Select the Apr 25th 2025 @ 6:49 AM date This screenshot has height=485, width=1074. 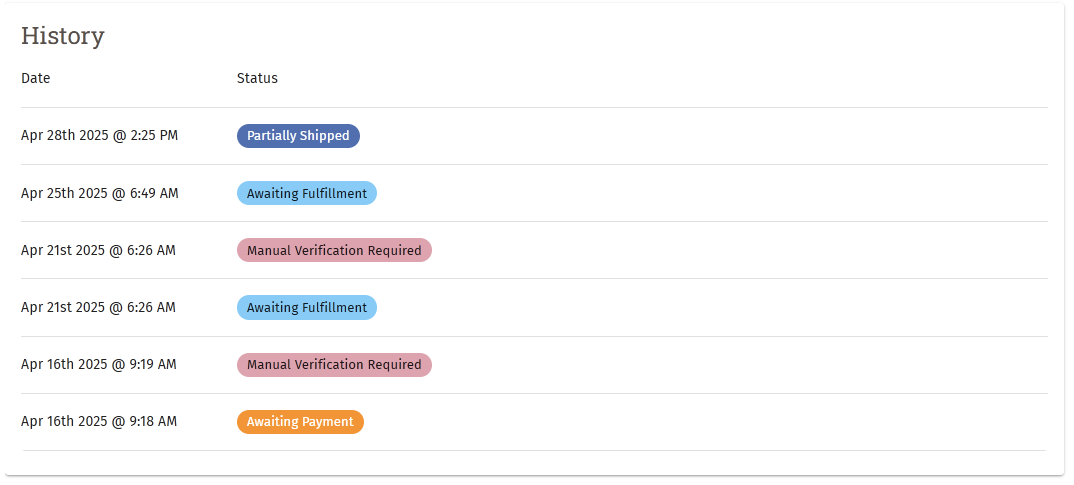99,193
